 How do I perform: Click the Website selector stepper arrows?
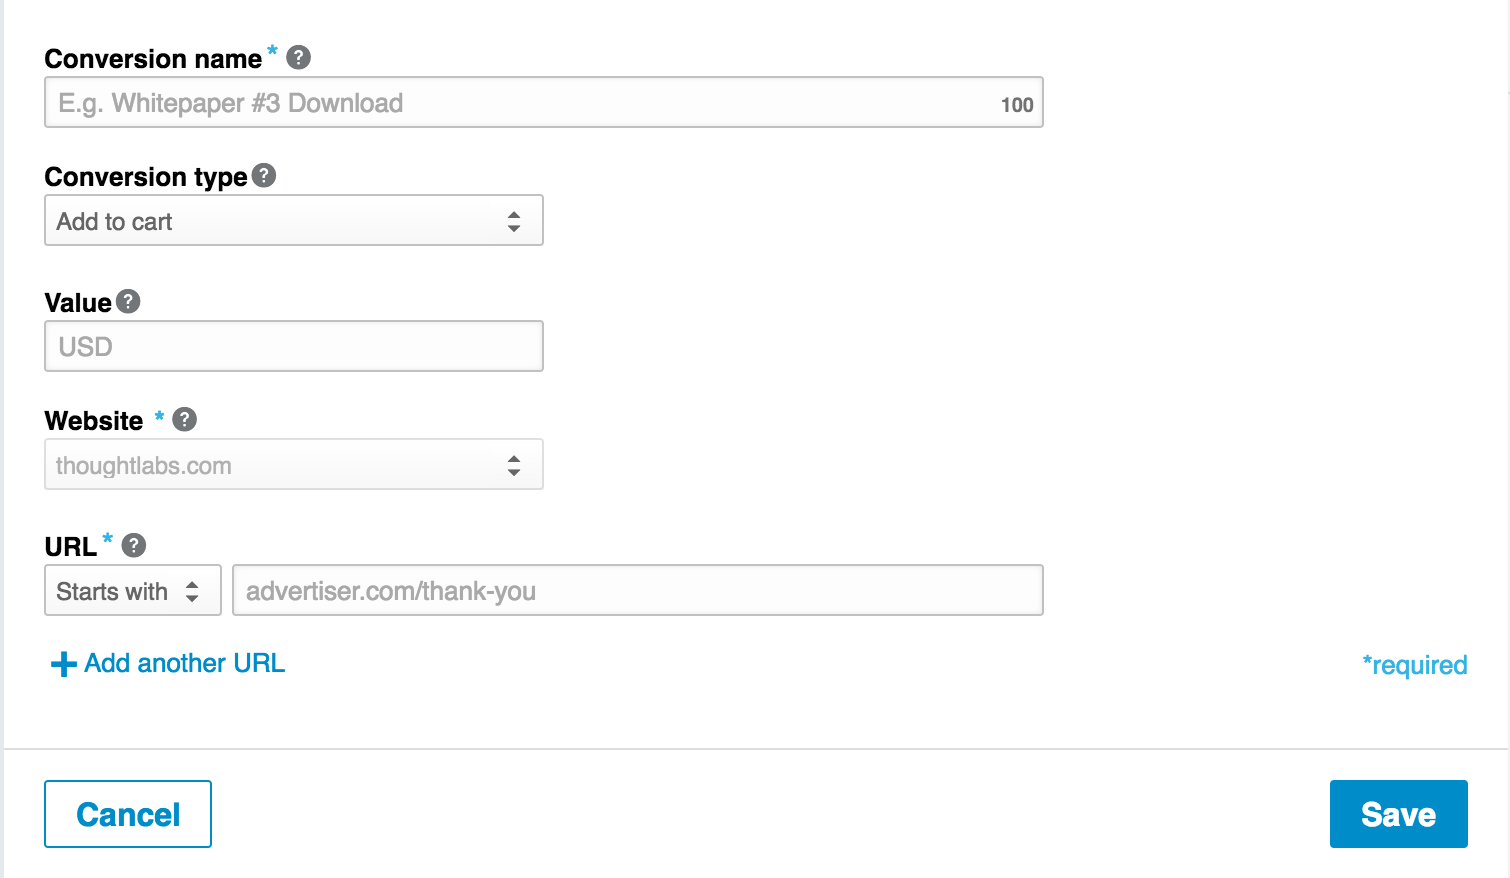[514, 464]
